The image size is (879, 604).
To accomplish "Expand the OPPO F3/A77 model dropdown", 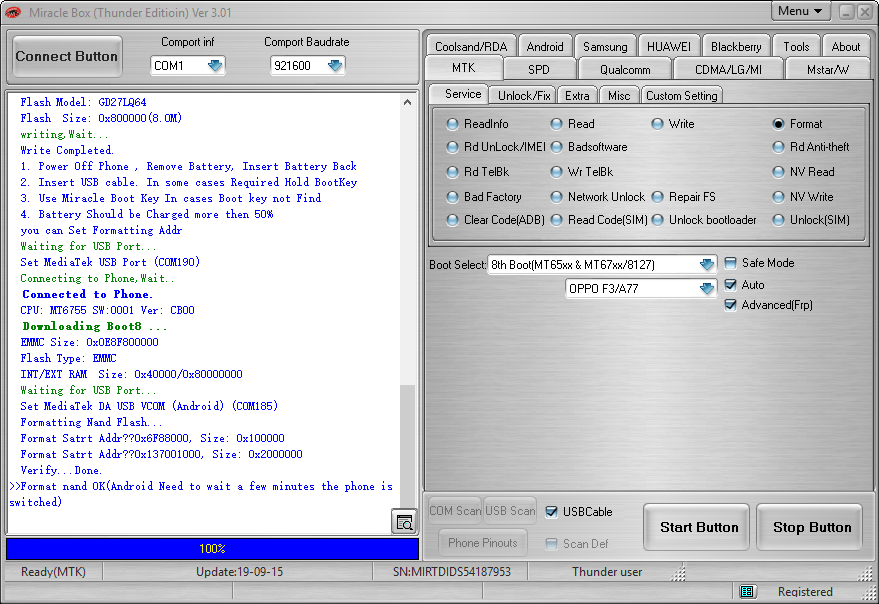I will 707,288.
